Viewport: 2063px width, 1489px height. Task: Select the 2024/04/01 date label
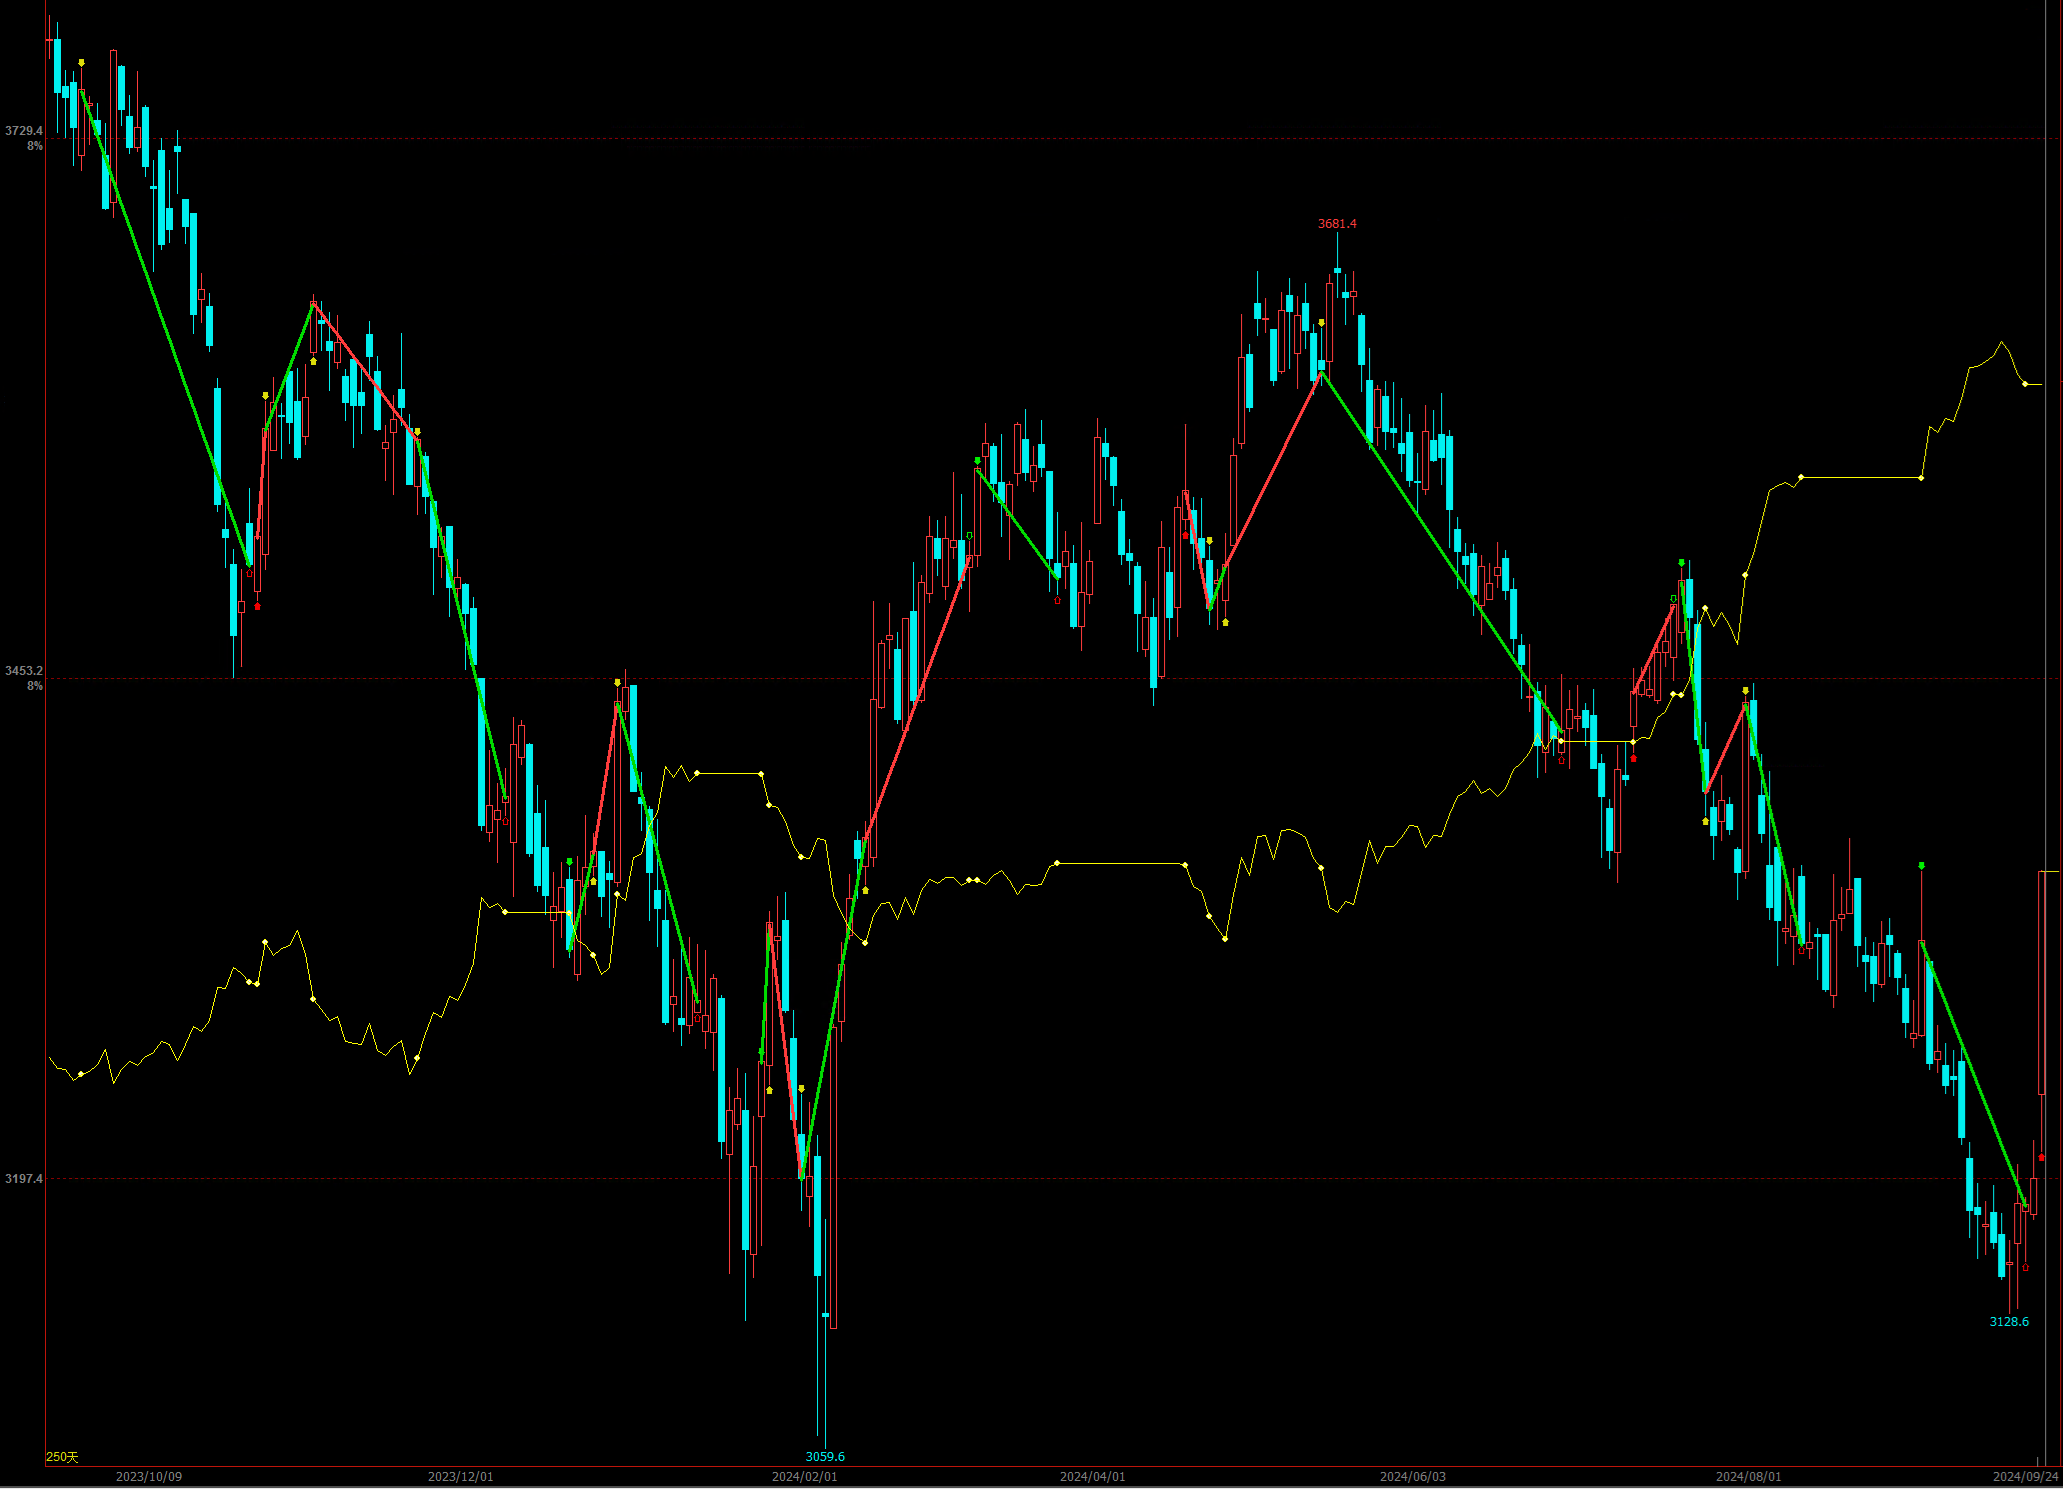point(1092,1477)
